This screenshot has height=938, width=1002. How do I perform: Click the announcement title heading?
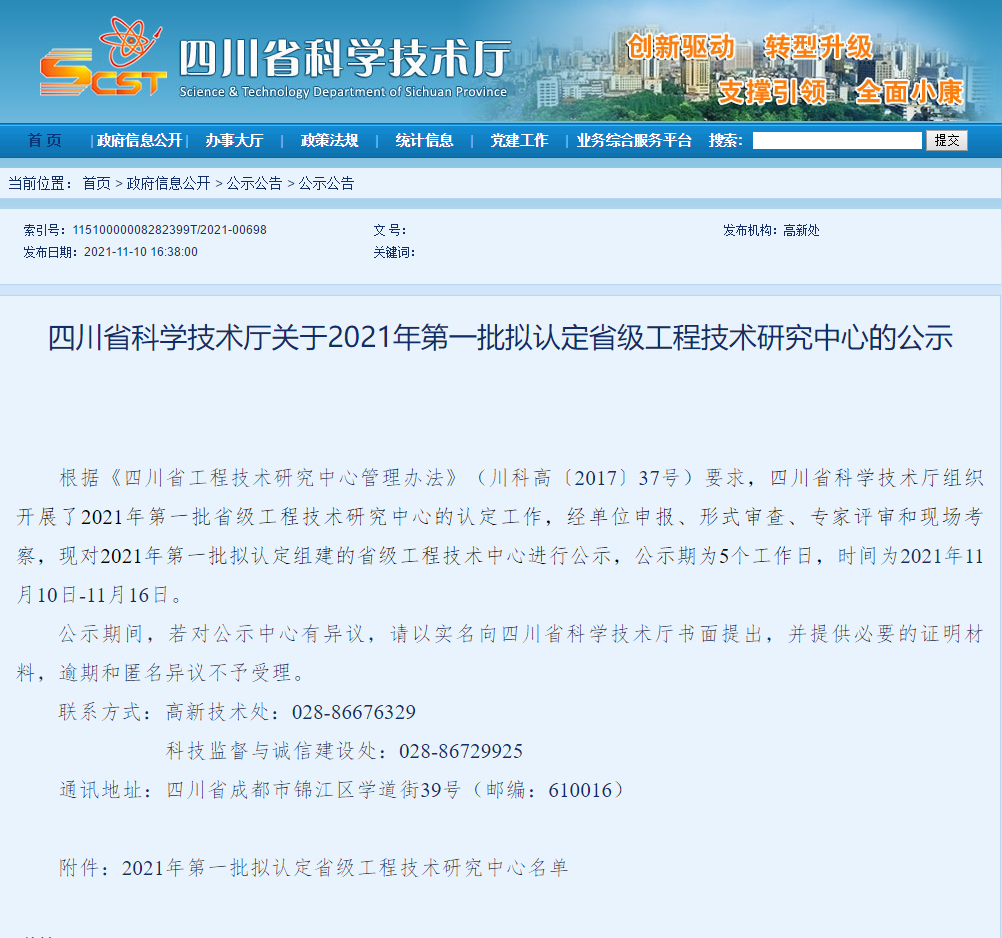(500, 336)
